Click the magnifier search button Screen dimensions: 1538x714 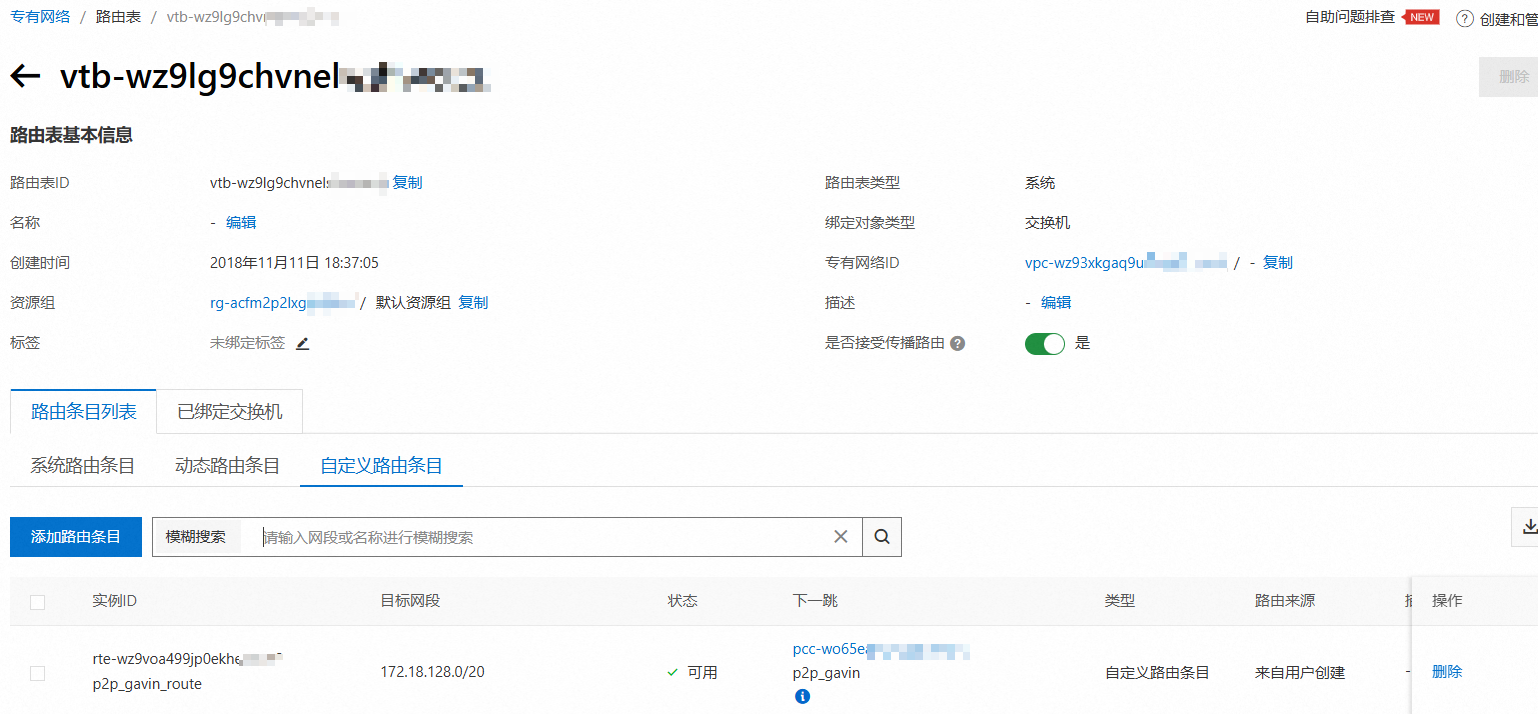881,537
